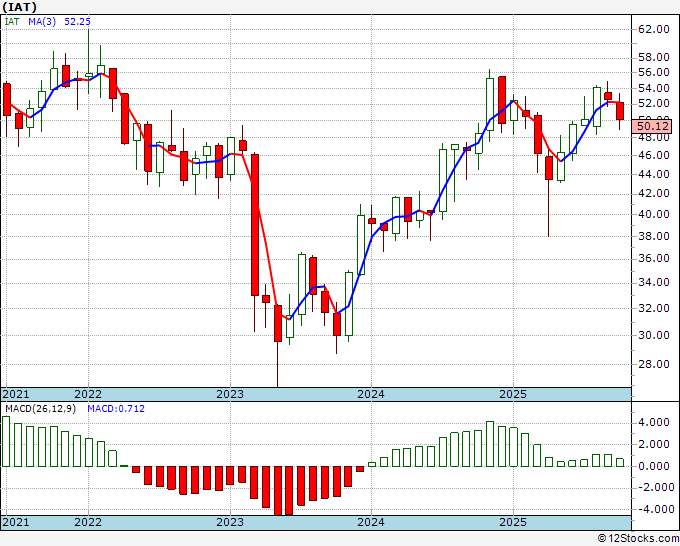Click the IAT legend label
This screenshot has height=546, width=680.
(x=12, y=21)
